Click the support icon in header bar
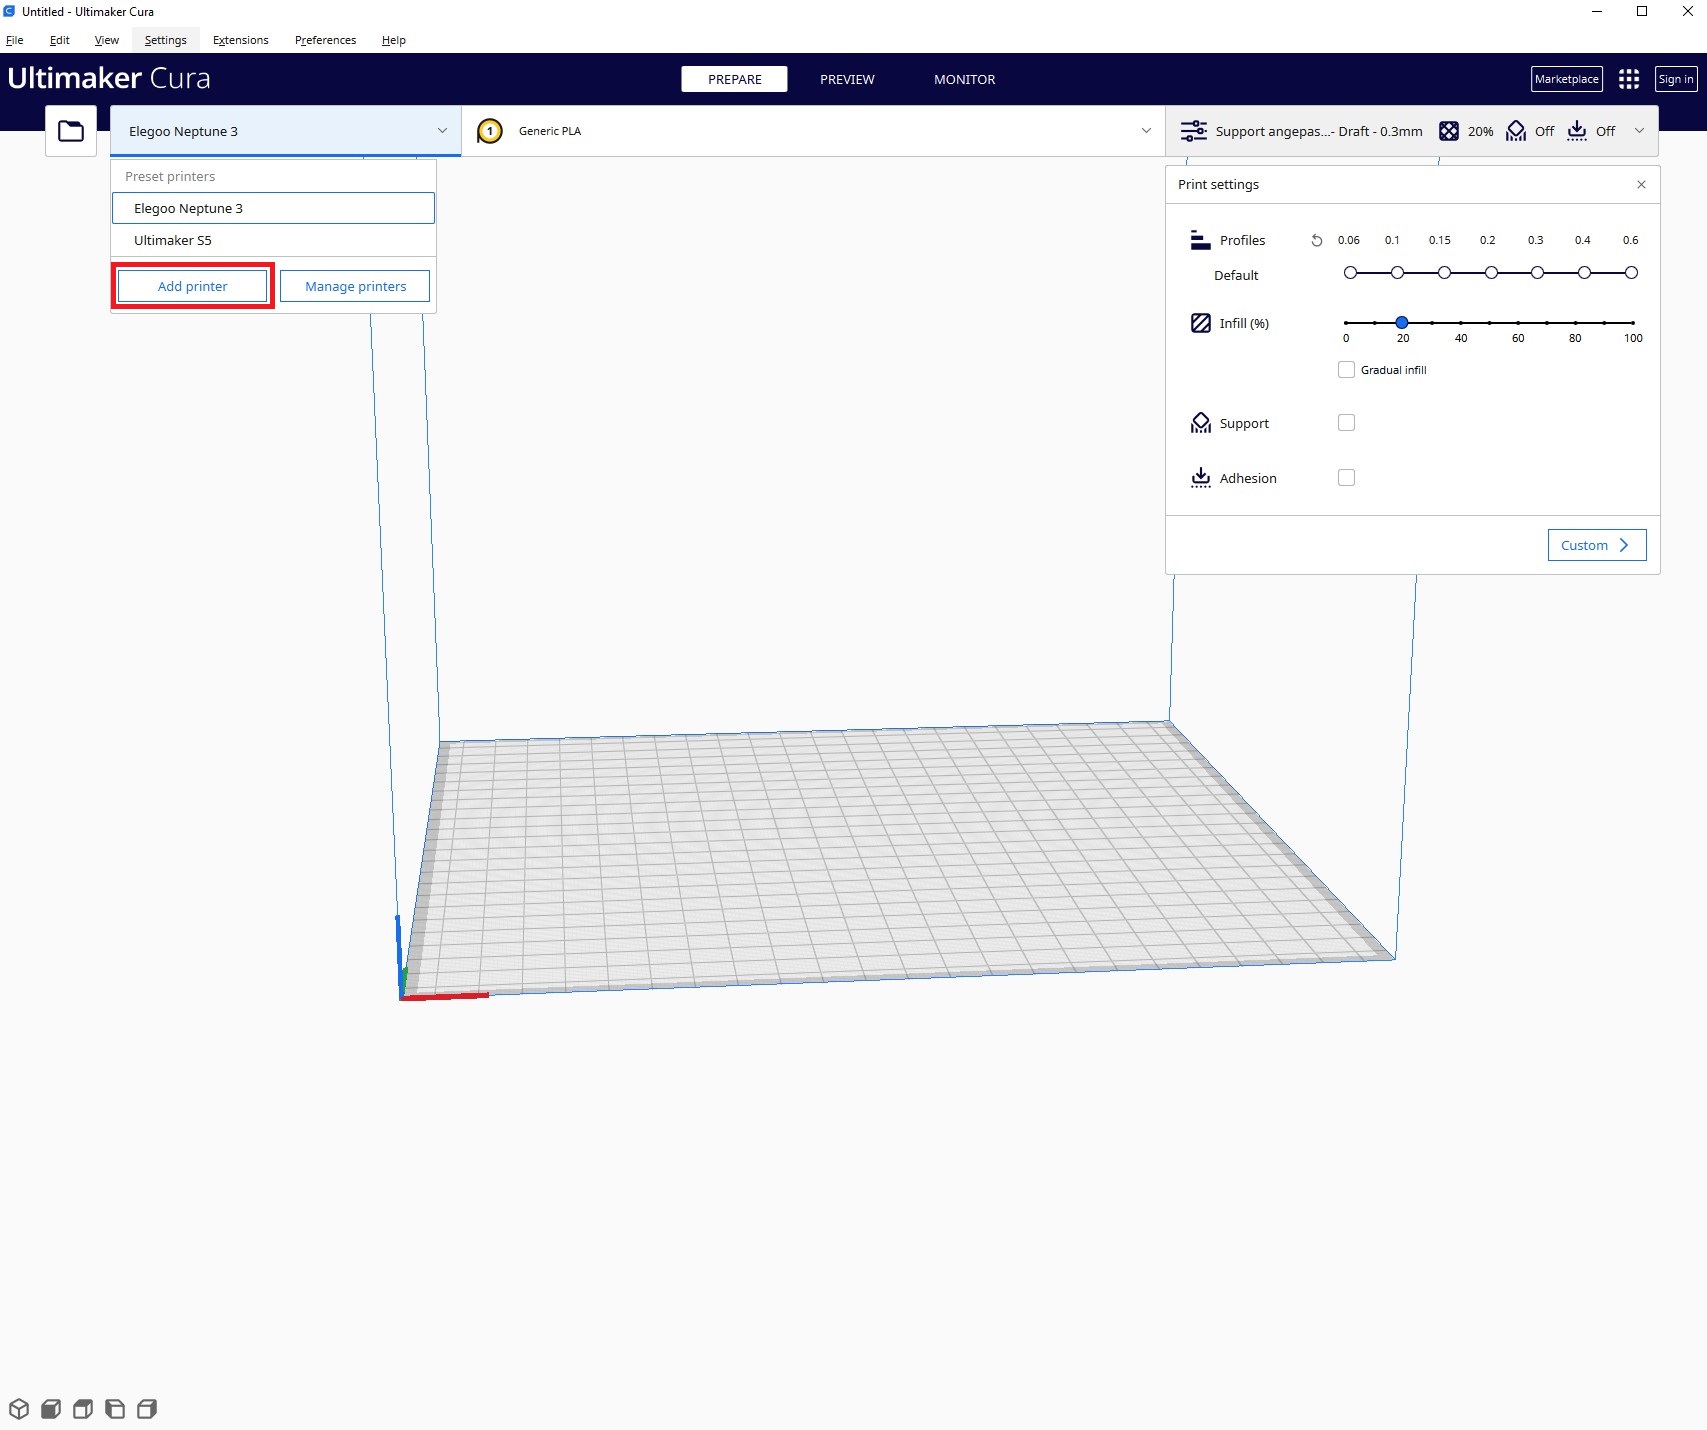1707x1430 pixels. click(x=1516, y=131)
